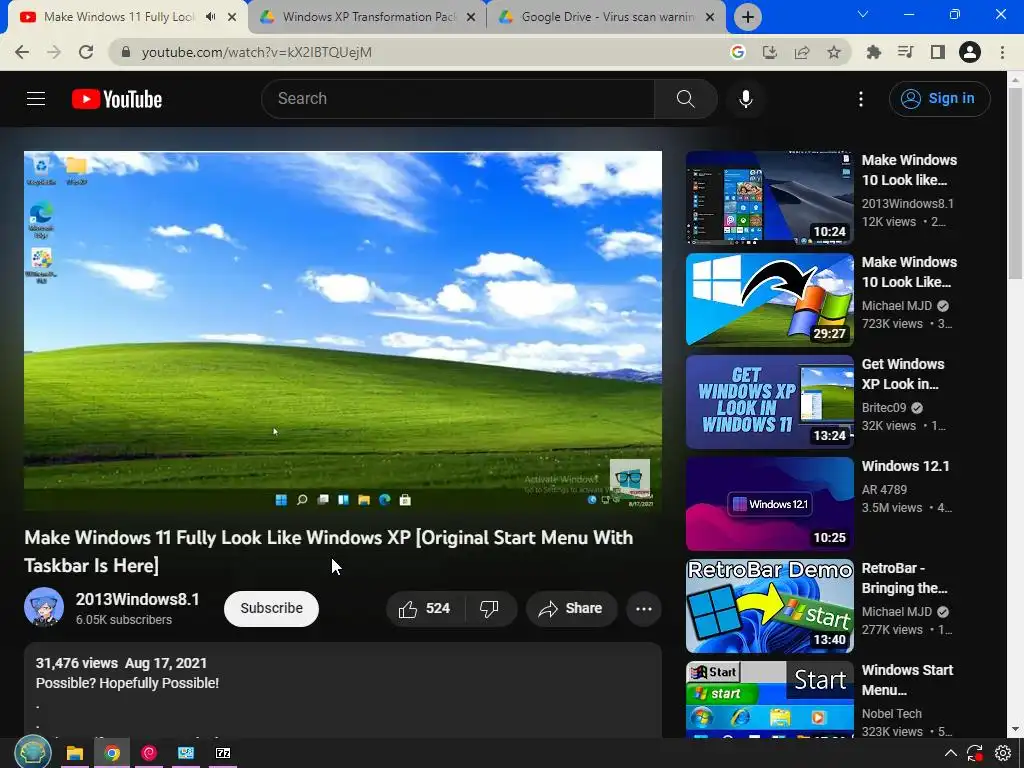The image size is (1024, 768).
Task: Bookmark this page with the star
Action: pyautogui.click(x=834, y=52)
